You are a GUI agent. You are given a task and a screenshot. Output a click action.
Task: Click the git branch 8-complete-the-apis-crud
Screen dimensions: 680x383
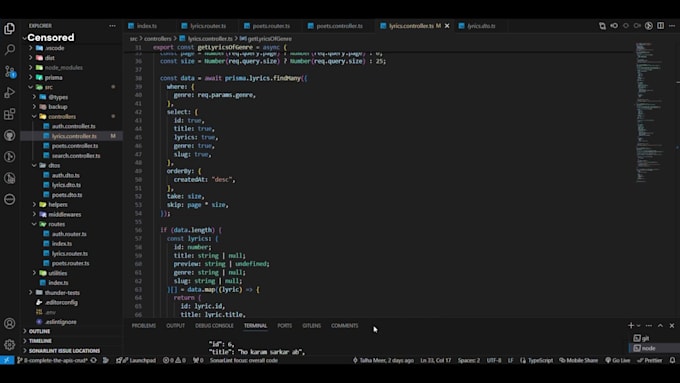click(53, 360)
